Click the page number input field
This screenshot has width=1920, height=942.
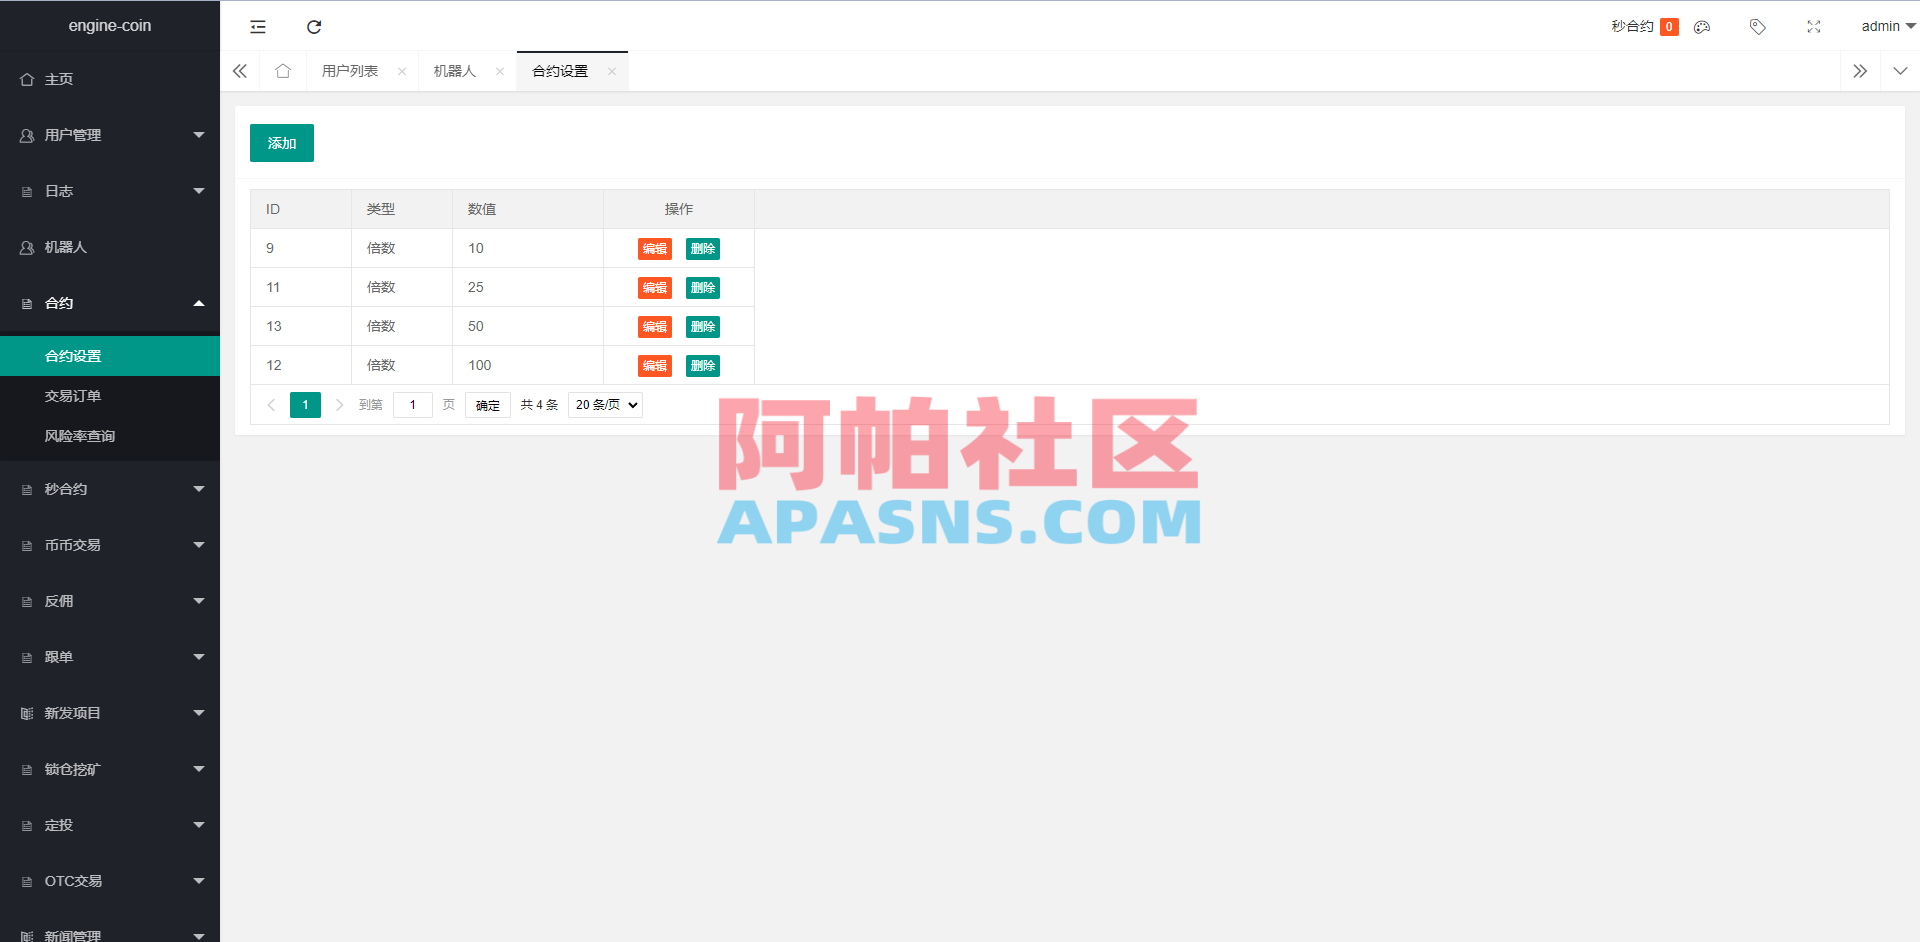click(x=412, y=405)
